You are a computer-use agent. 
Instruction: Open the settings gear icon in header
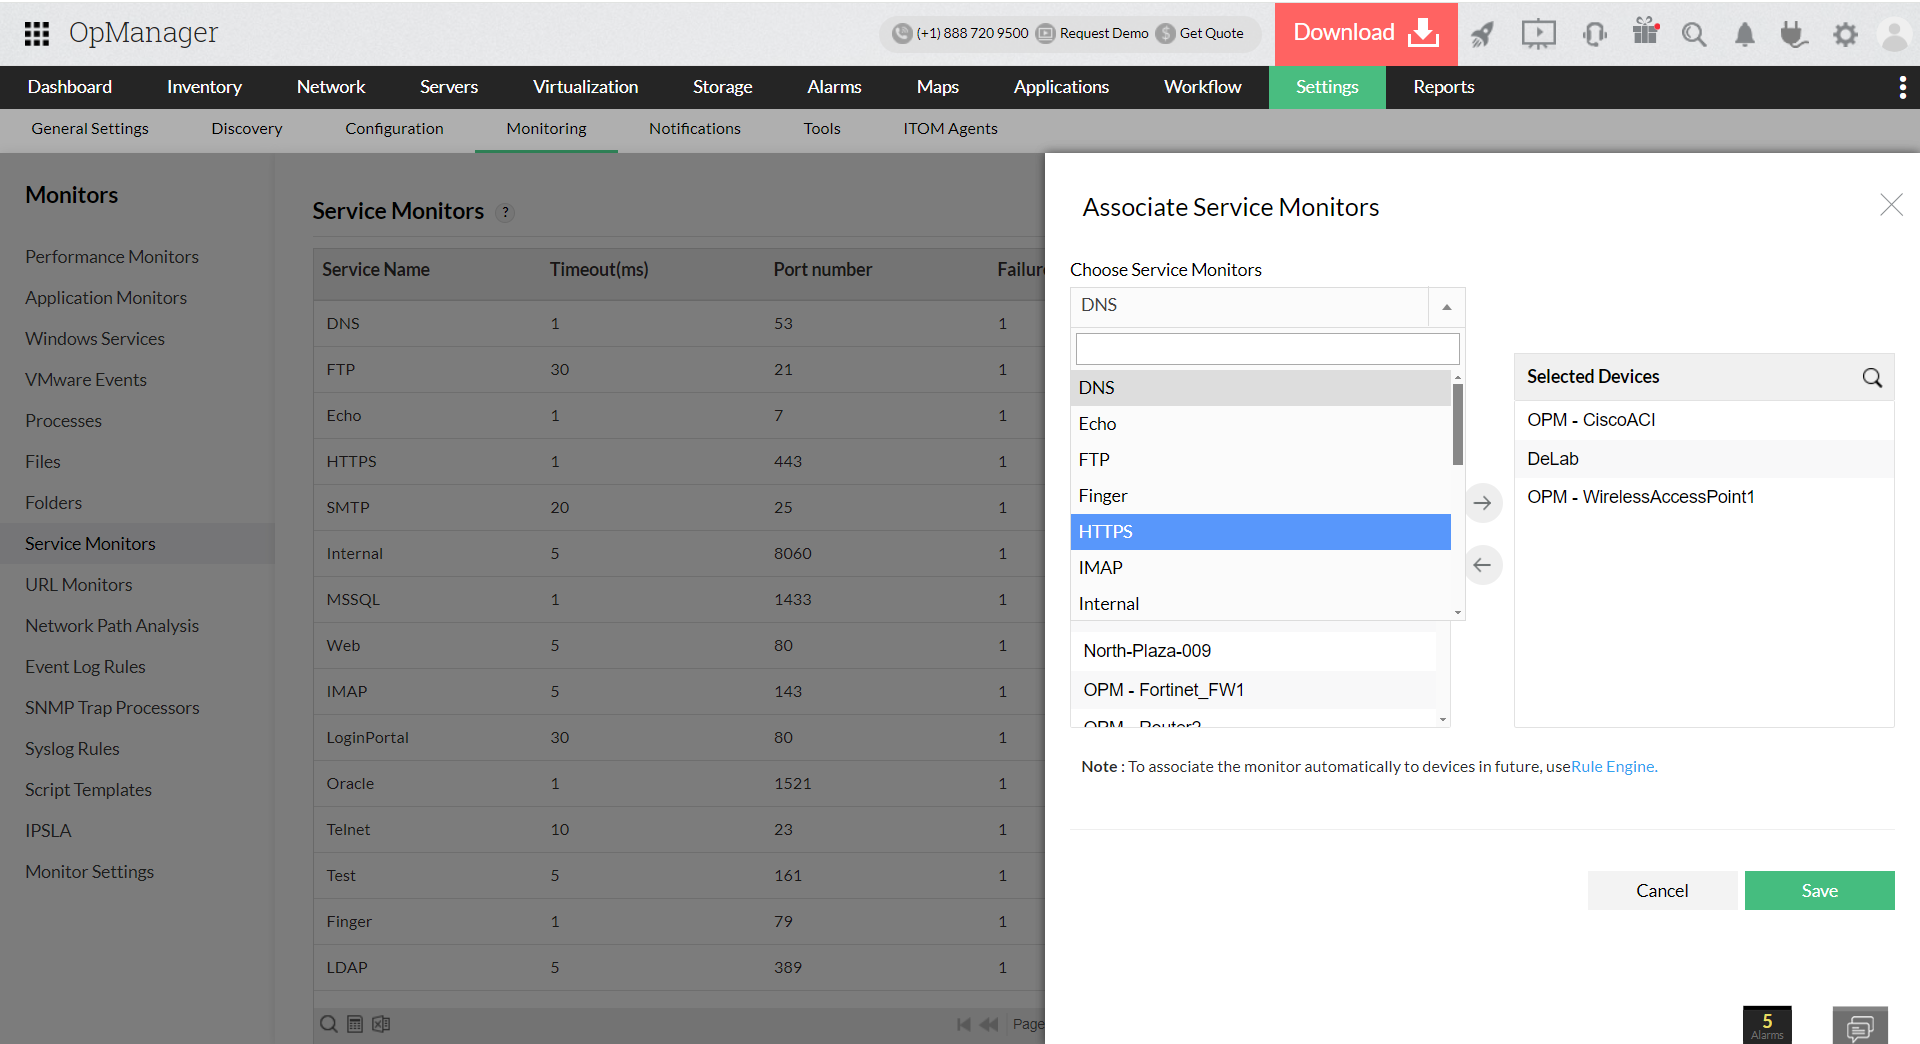[1846, 34]
